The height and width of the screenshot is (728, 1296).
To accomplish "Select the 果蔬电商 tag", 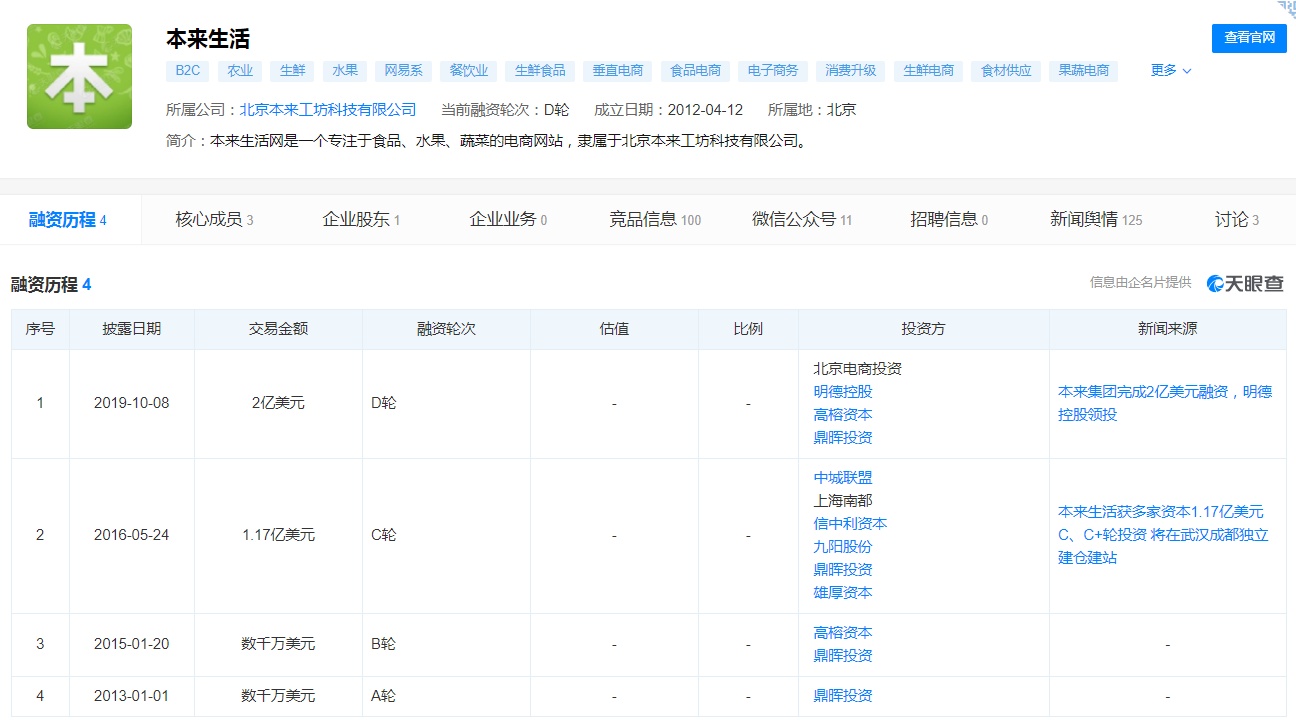I will tap(1084, 71).
